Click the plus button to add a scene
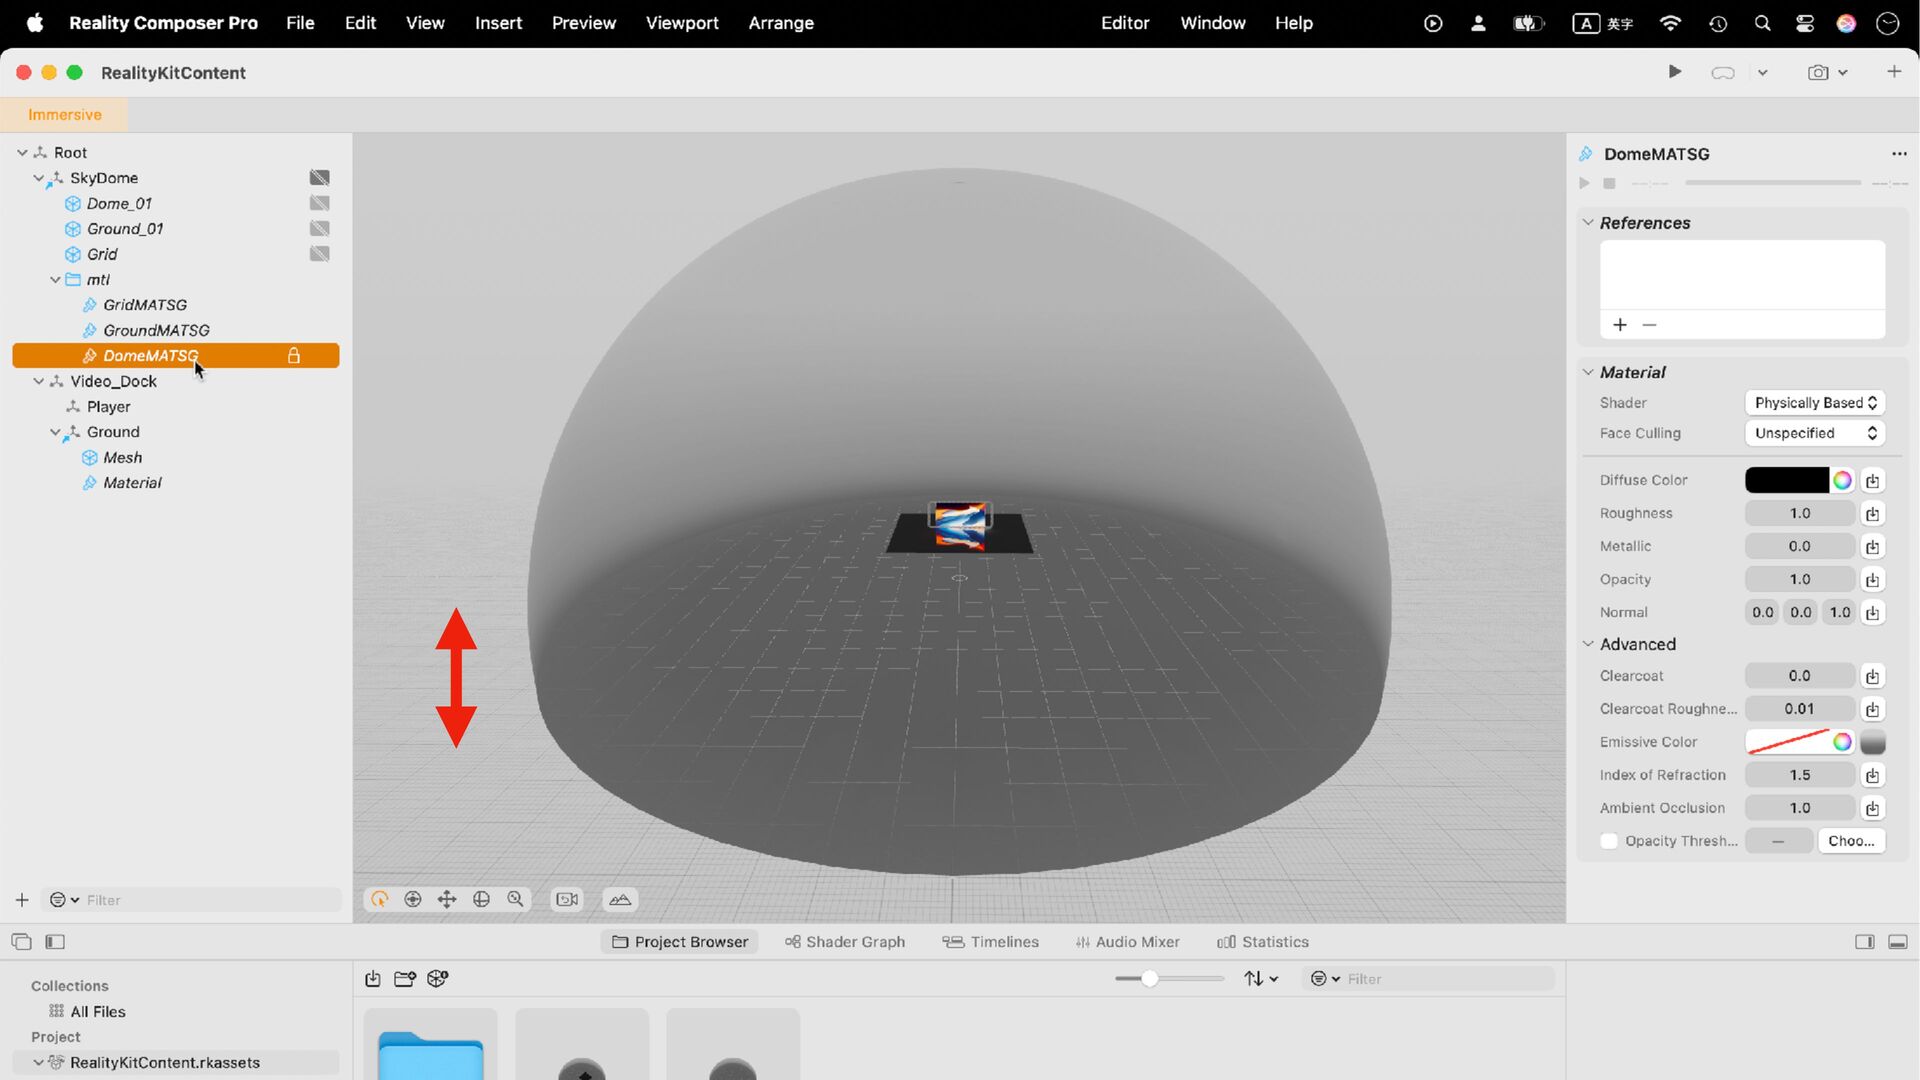This screenshot has height=1080, width=1920. [1894, 71]
